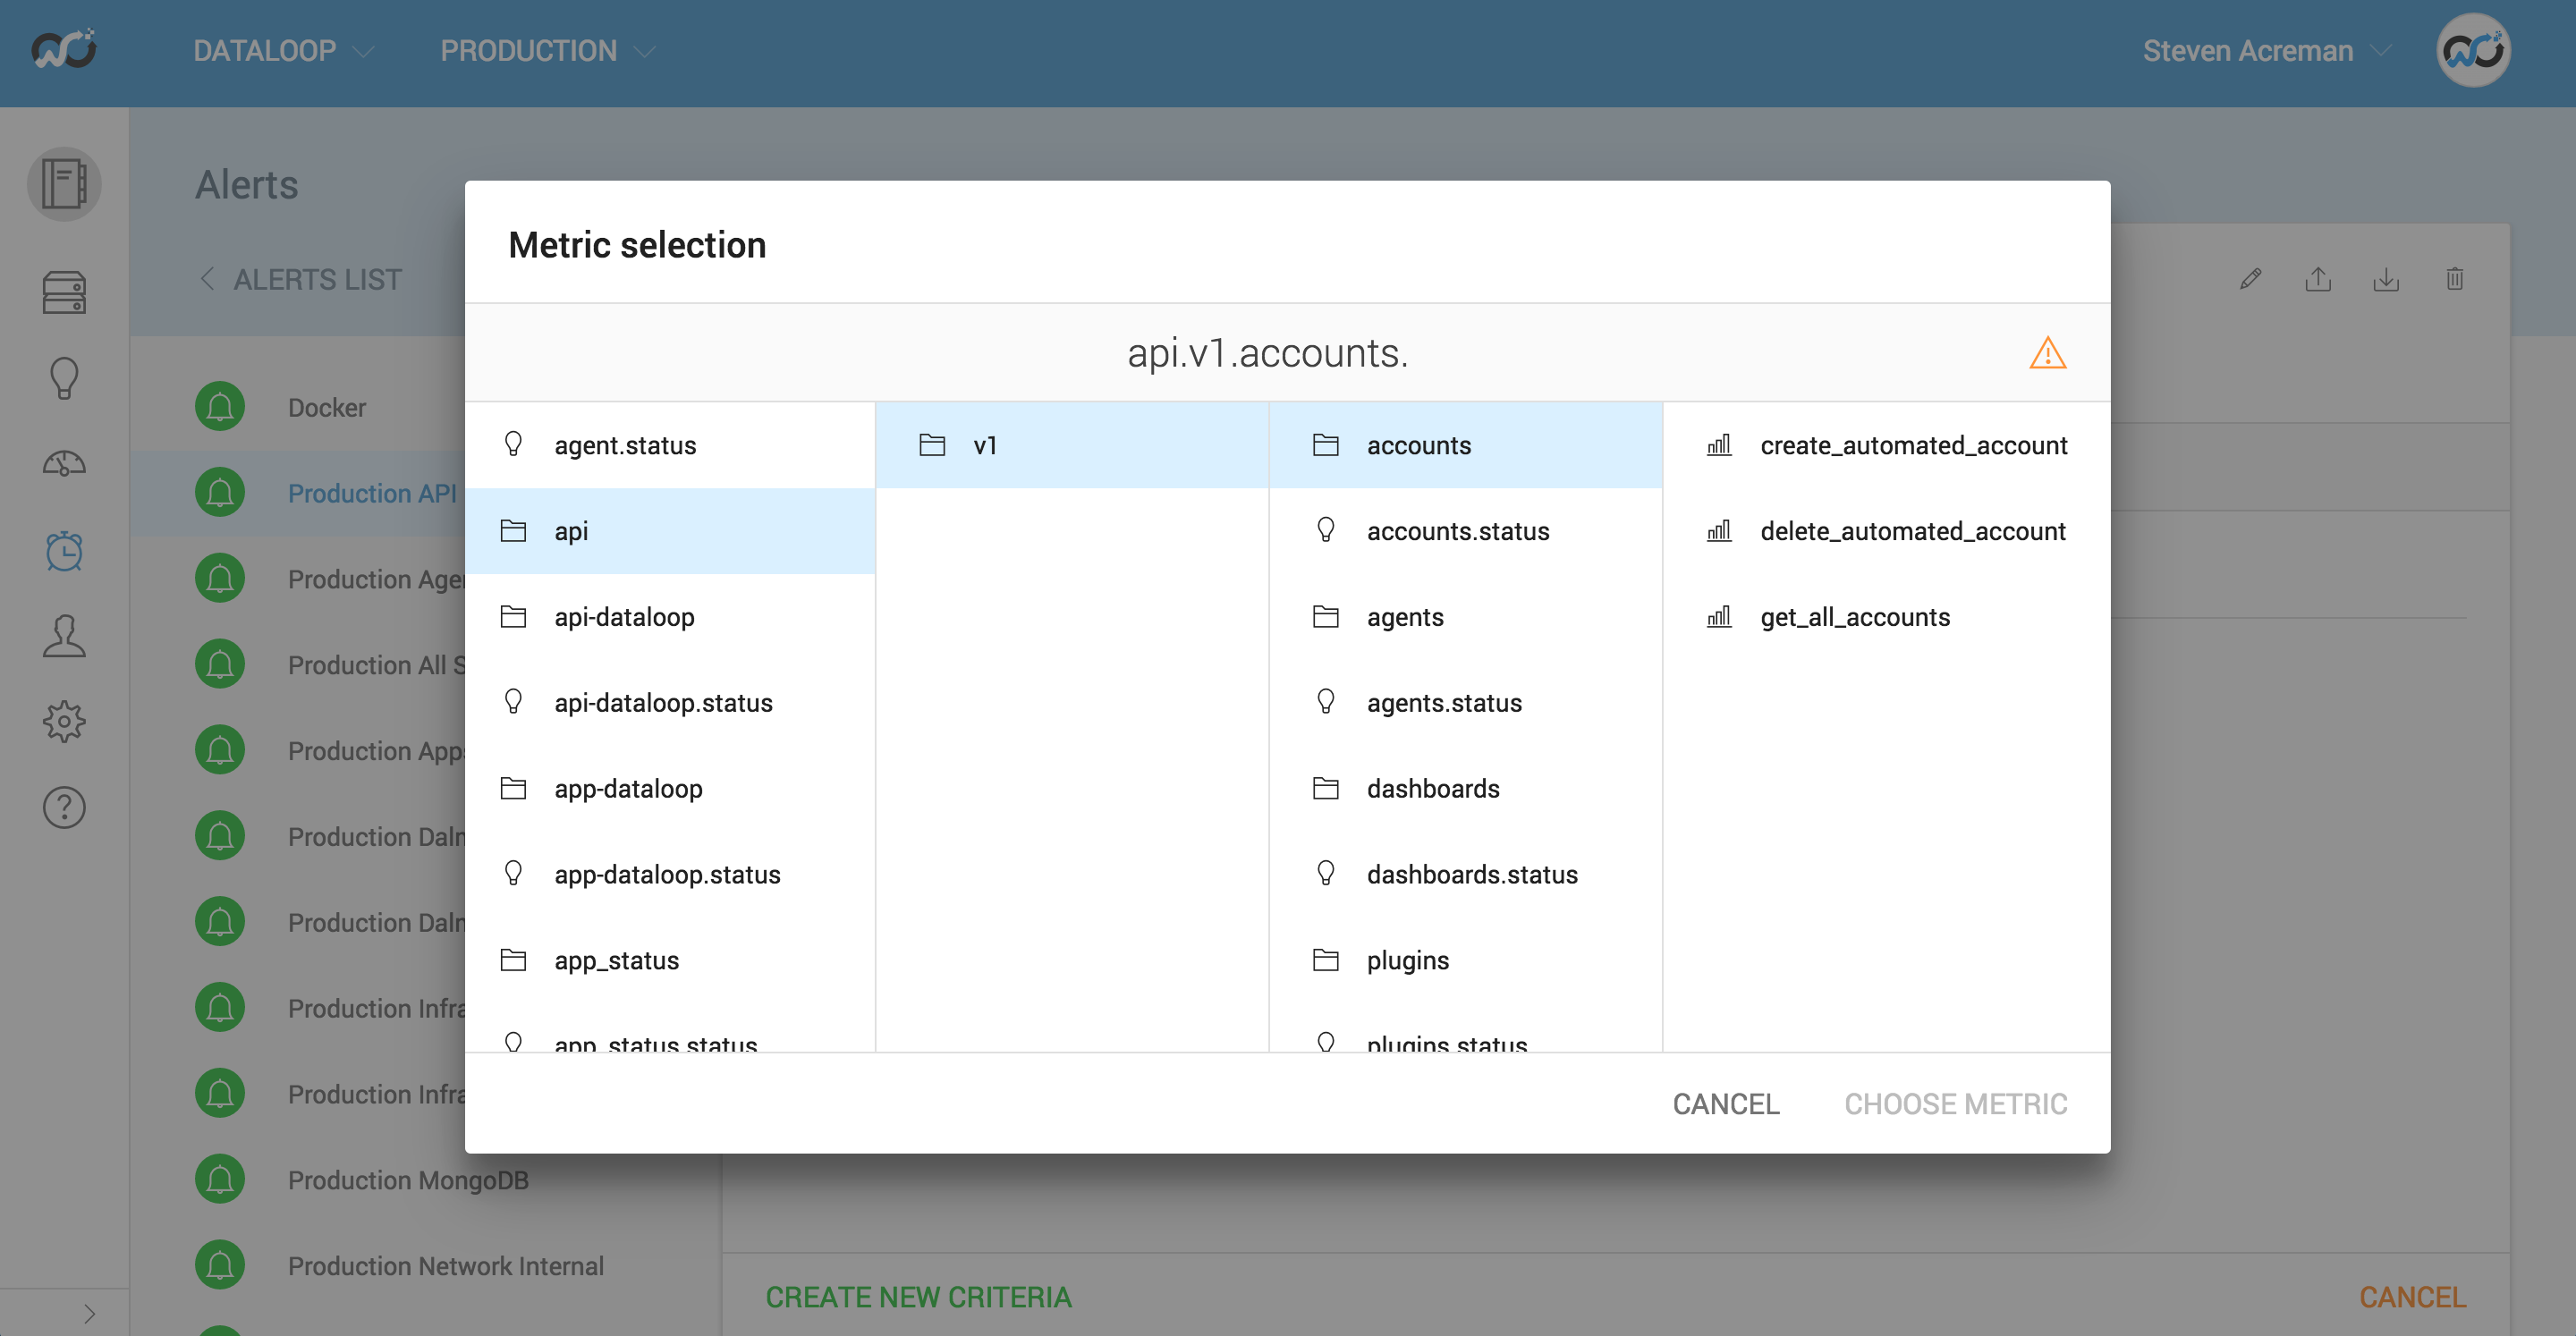
Task: Open the PRODUCTION account dropdown
Action: [547, 51]
